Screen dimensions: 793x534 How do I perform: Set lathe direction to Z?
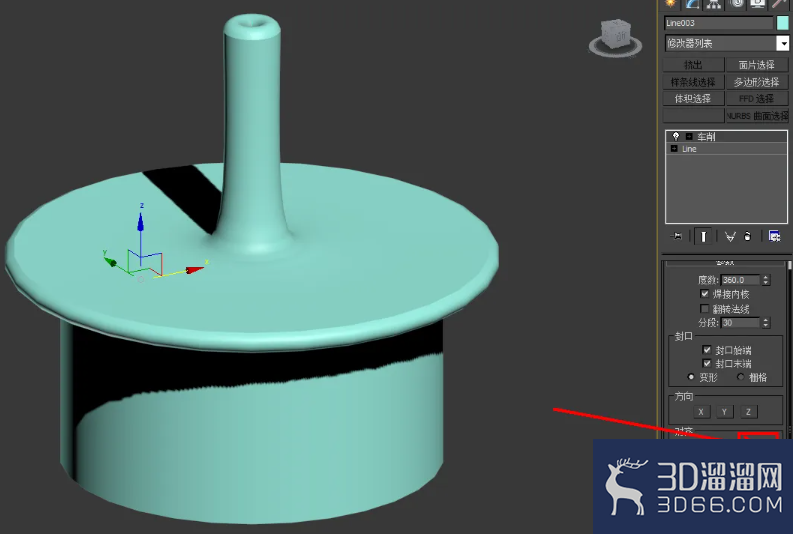(748, 412)
